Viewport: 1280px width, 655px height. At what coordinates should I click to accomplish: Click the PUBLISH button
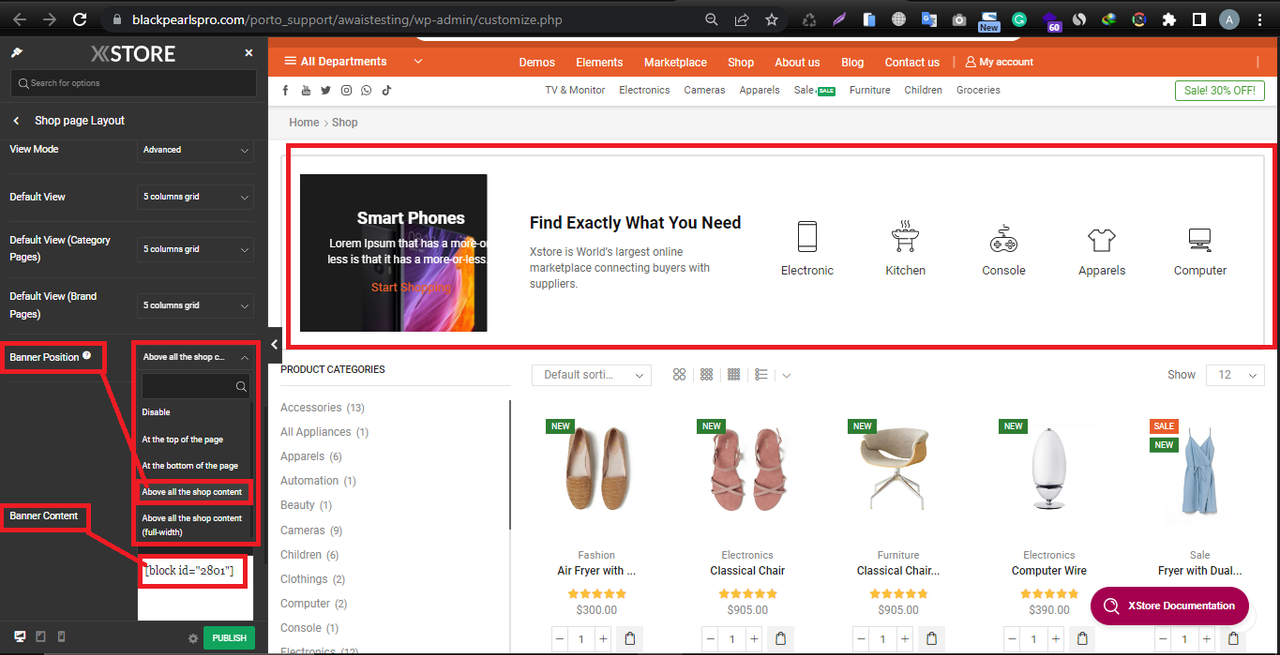[229, 638]
